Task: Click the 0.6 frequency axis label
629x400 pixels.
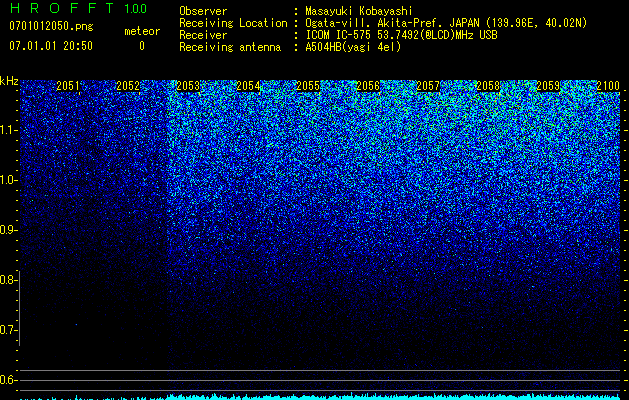Action: point(8,380)
